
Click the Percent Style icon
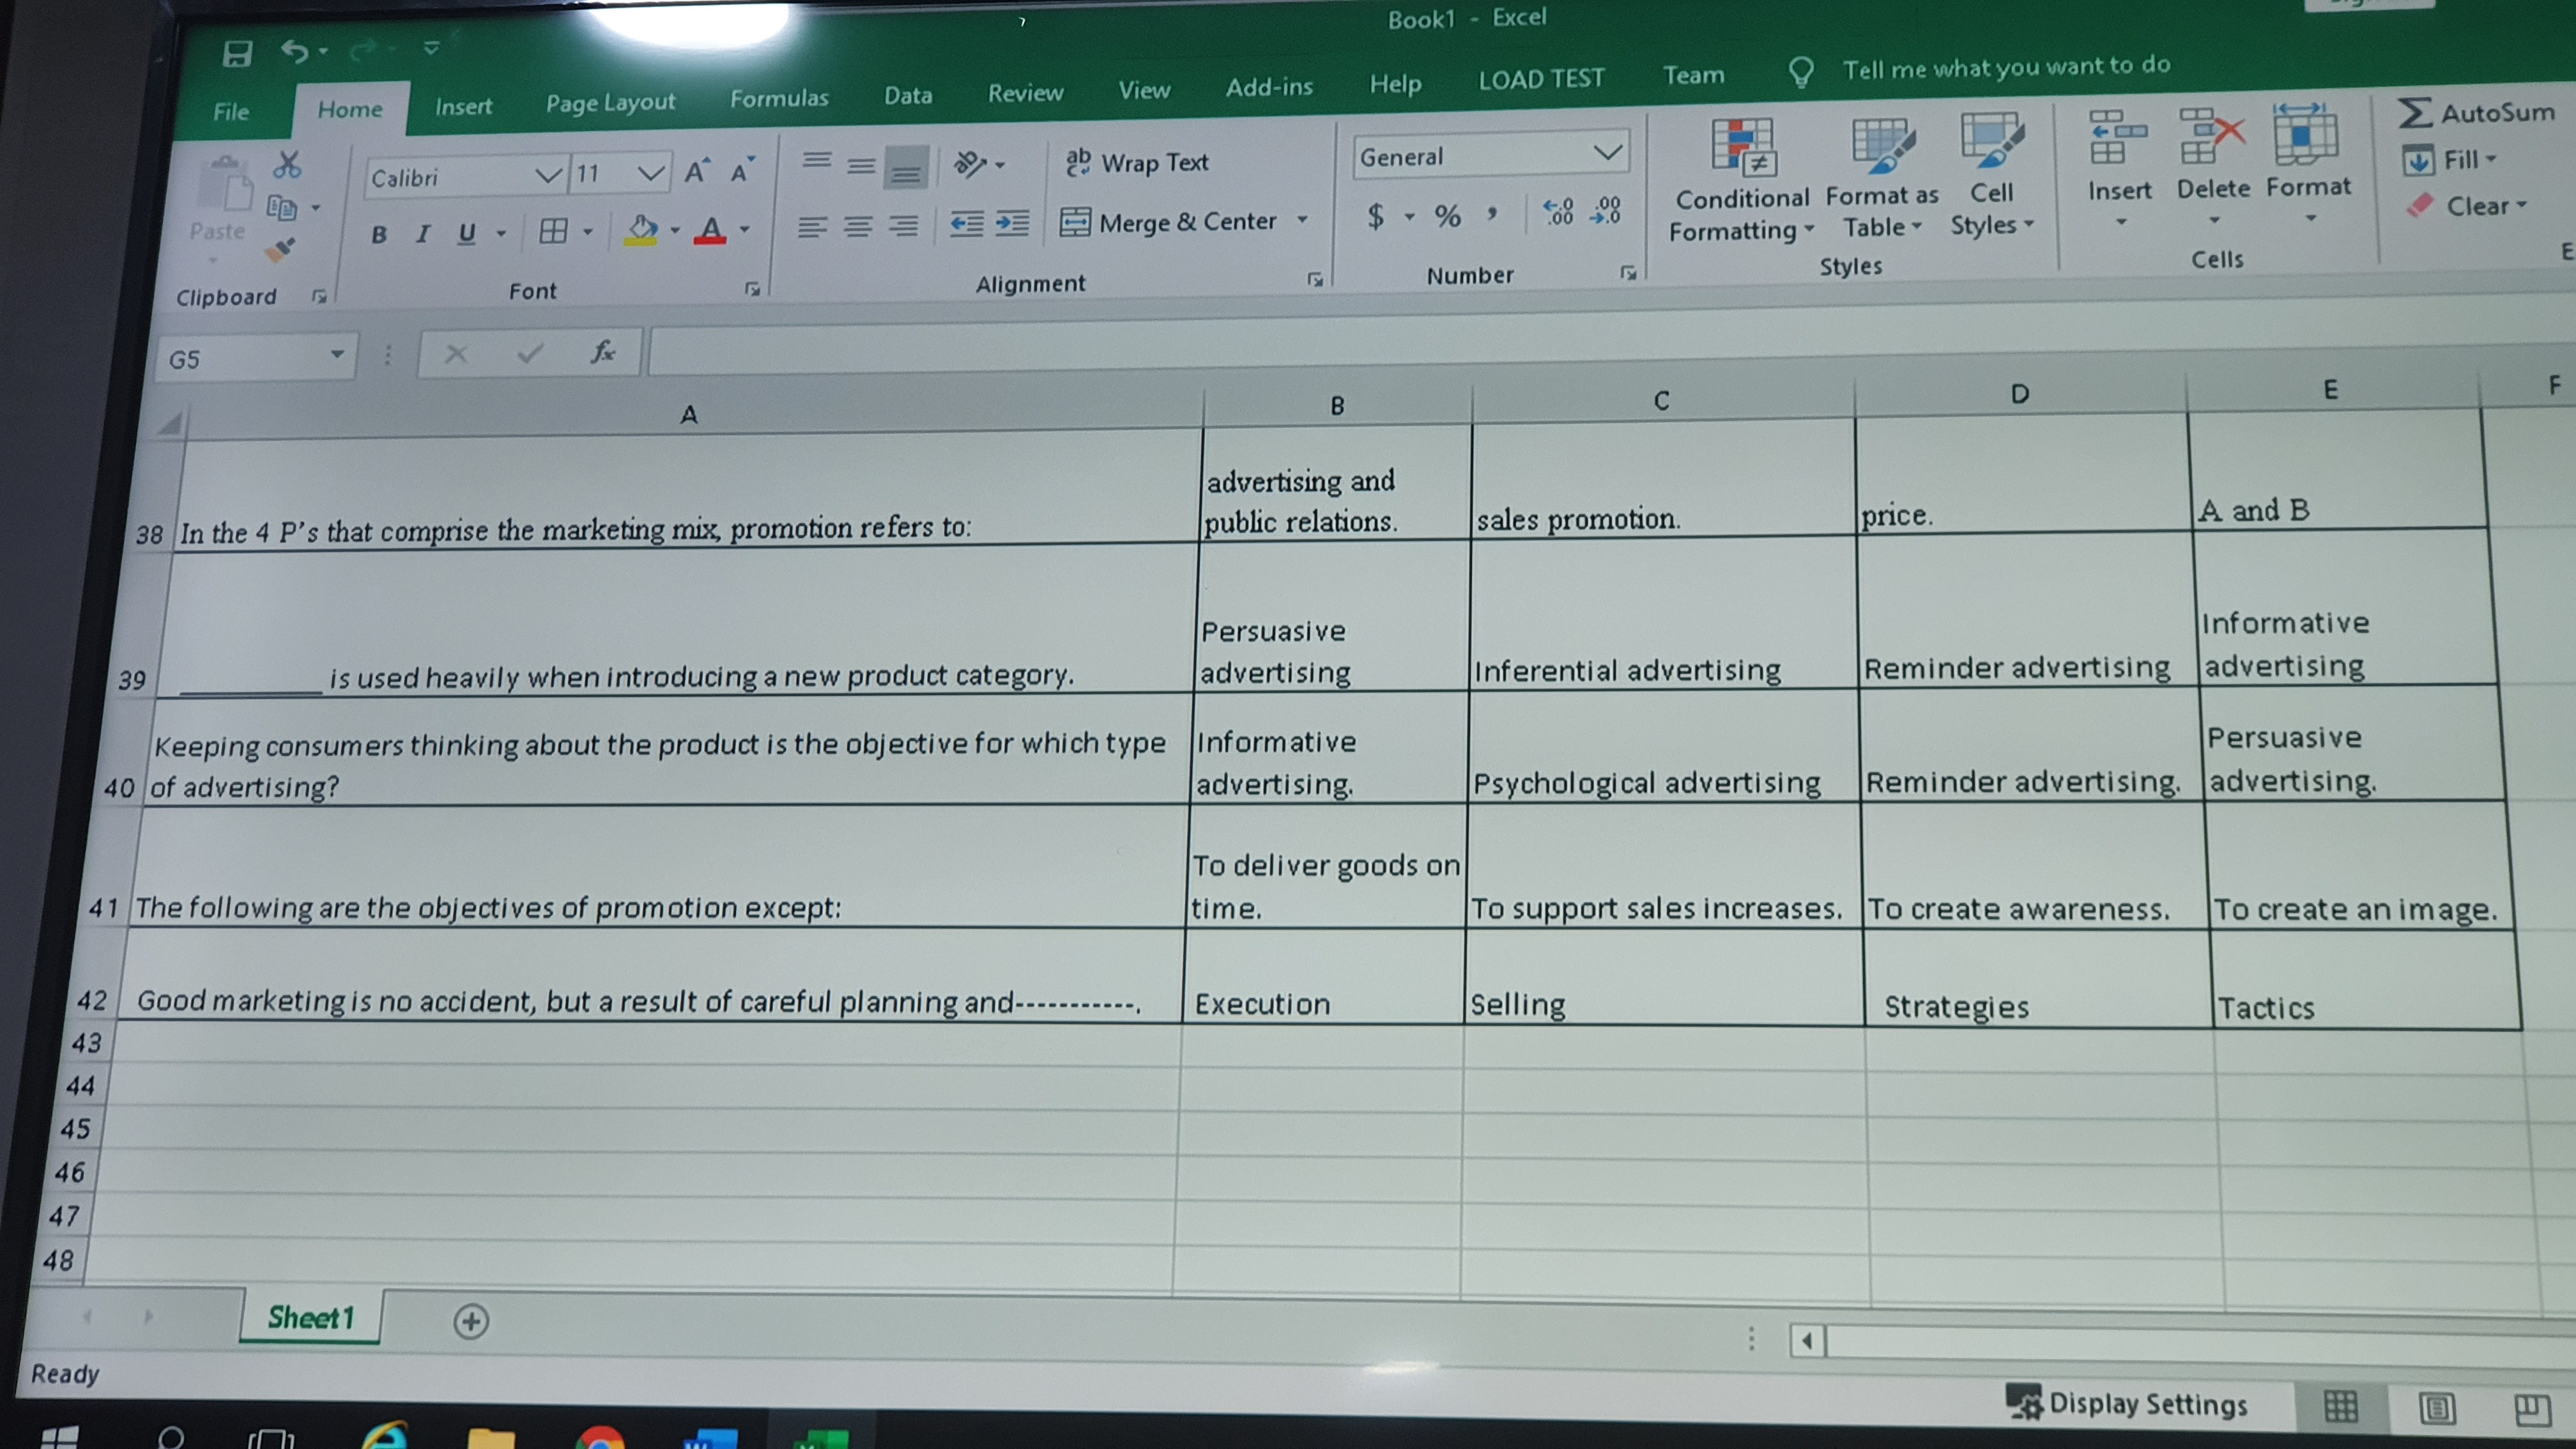coord(1447,216)
